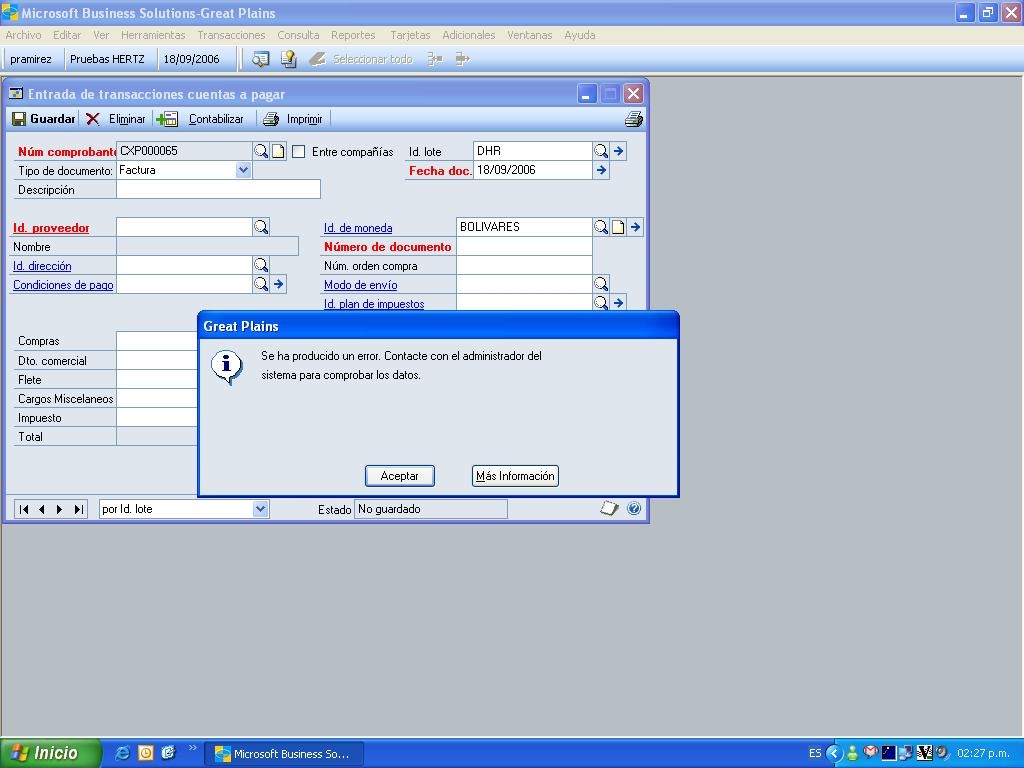Go to the first record navigation button
Screen dimensions: 1024x768
pos(24,509)
